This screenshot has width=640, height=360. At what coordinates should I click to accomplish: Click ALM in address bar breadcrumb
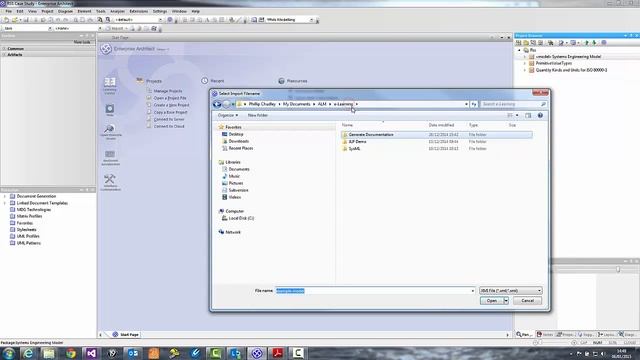point(322,104)
